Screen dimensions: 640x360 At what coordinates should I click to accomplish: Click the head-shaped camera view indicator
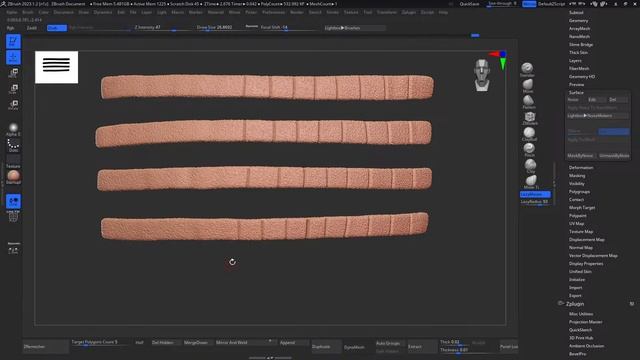(x=482, y=75)
